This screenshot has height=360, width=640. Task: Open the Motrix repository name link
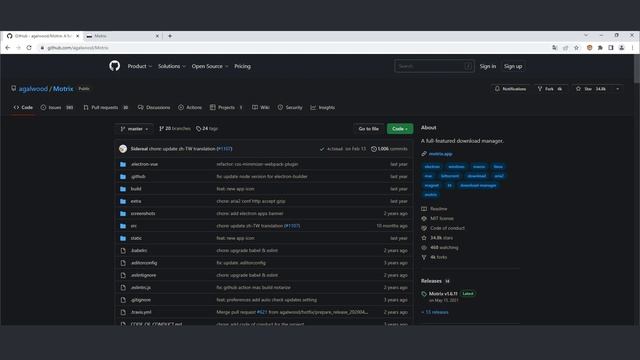(63, 89)
